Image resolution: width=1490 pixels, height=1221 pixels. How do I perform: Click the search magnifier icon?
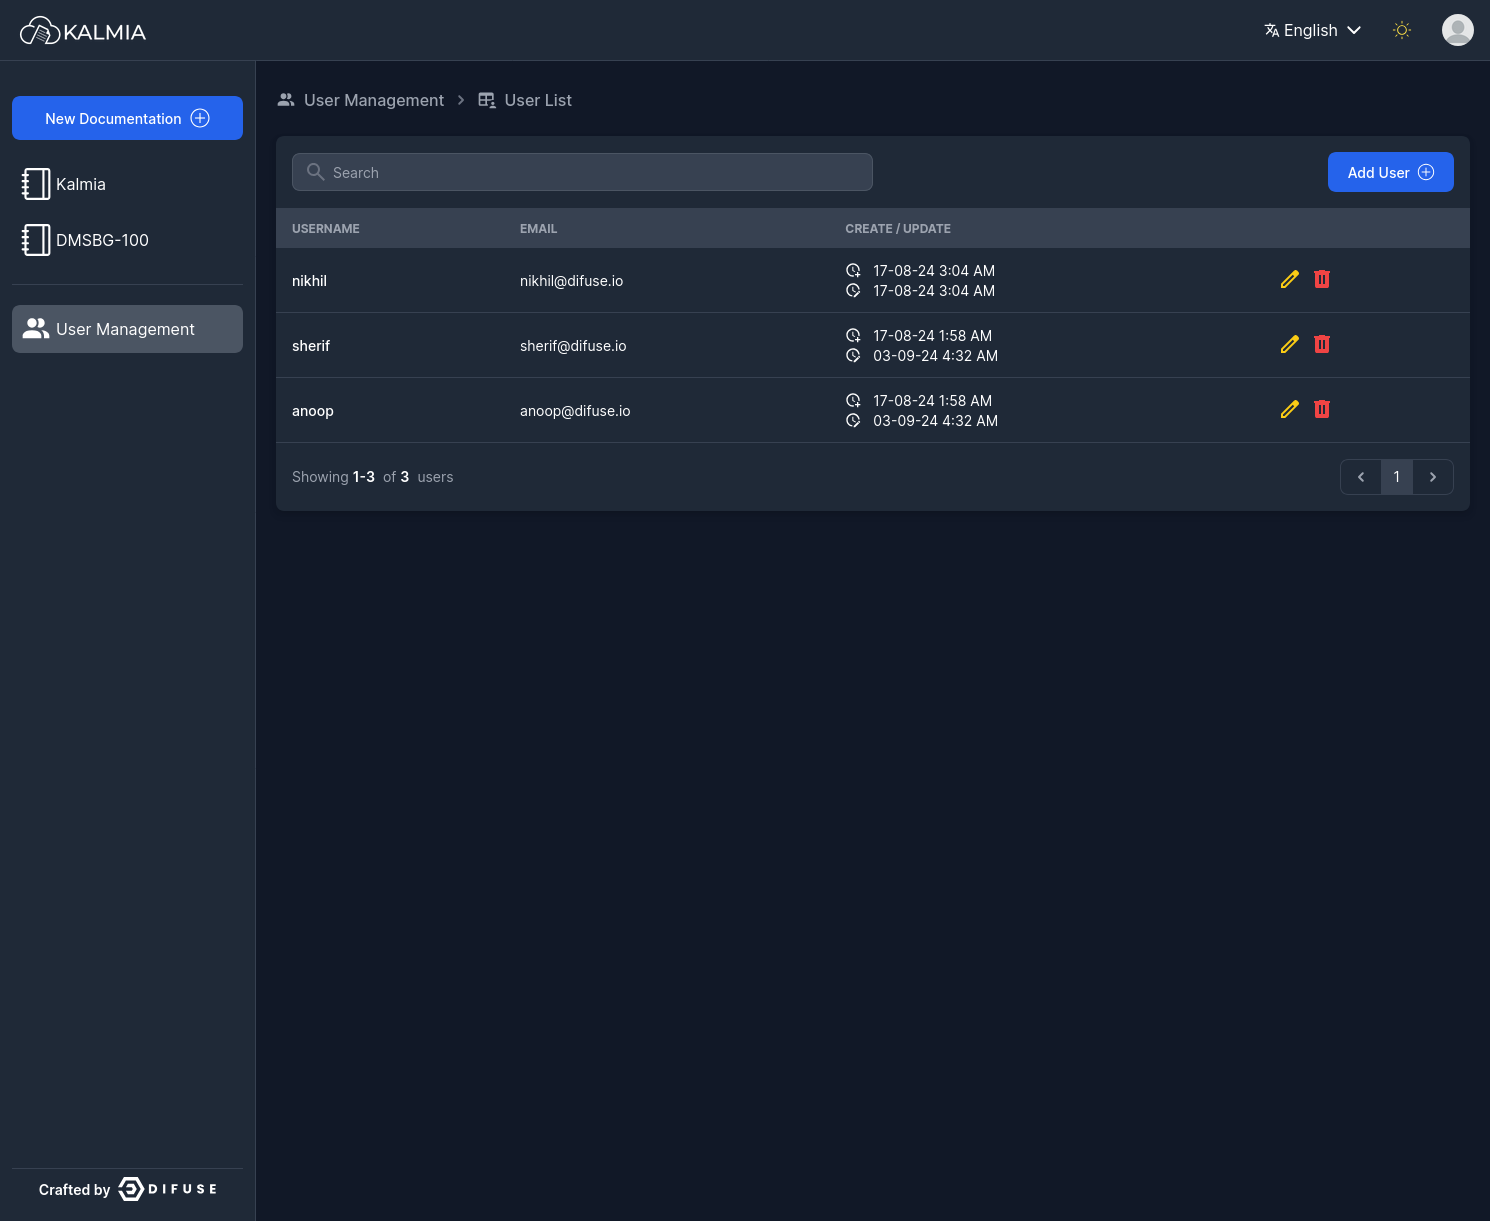pos(315,172)
